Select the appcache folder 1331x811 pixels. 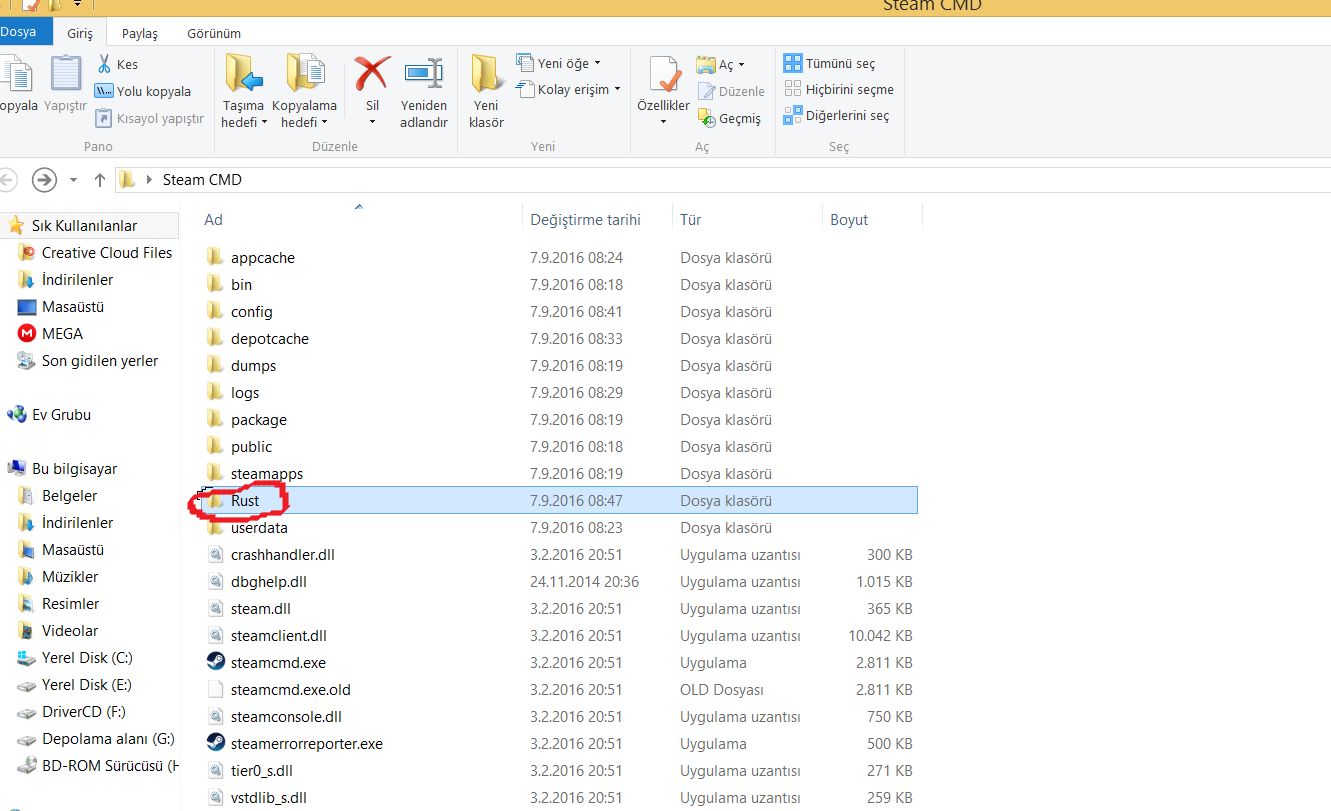262,257
